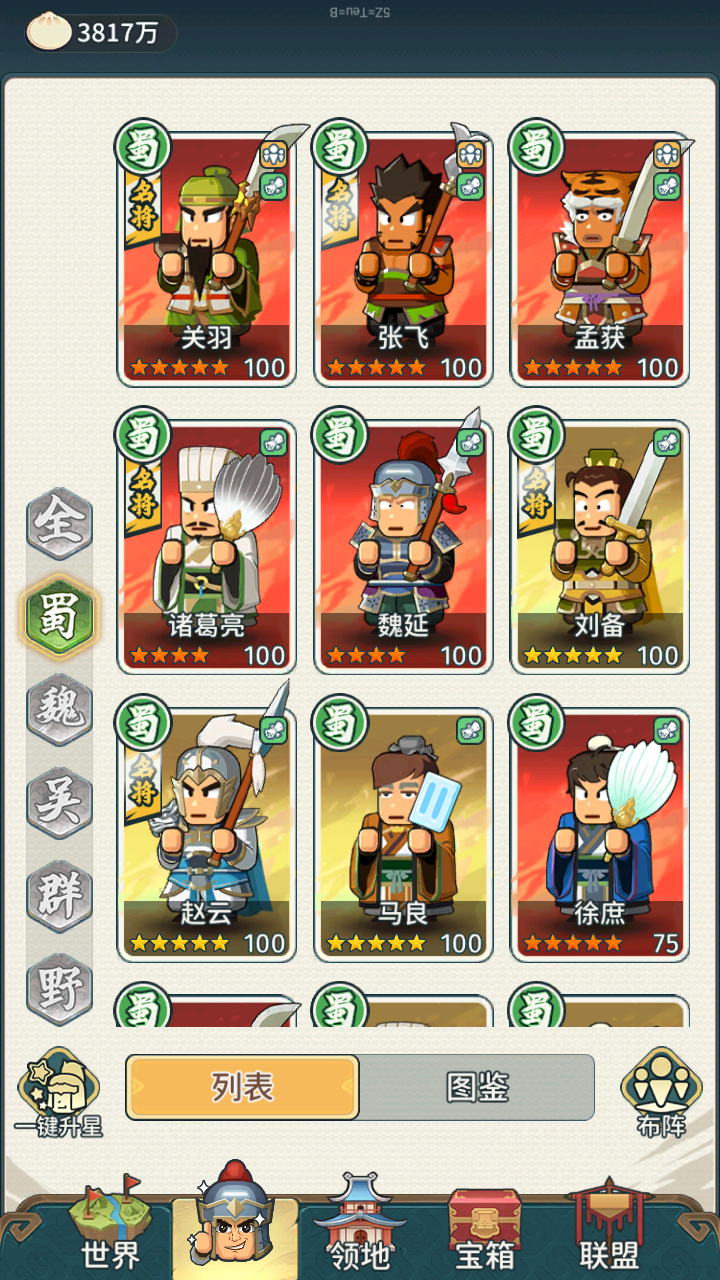Switch to the 图鉴 gallery tab
This screenshot has height=1280, width=720.
coord(477,1087)
